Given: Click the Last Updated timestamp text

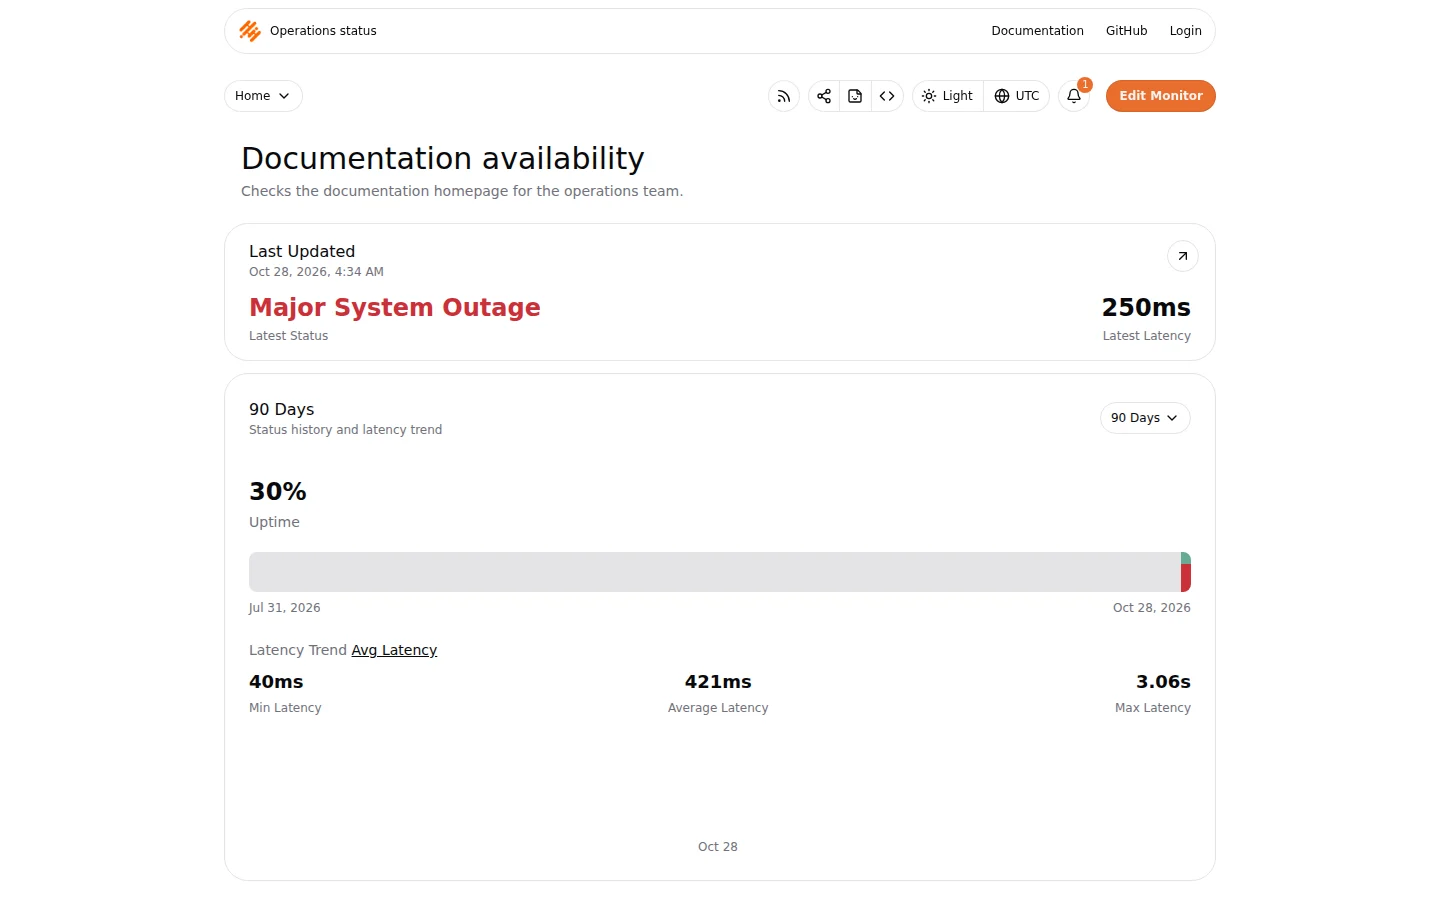Looking at the screenshot, I should [316, 272].
